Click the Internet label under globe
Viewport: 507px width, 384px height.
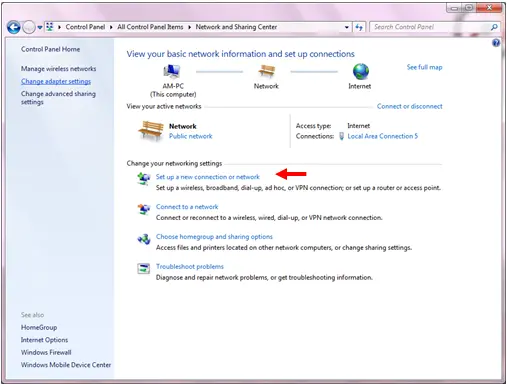tap(360, 86)
